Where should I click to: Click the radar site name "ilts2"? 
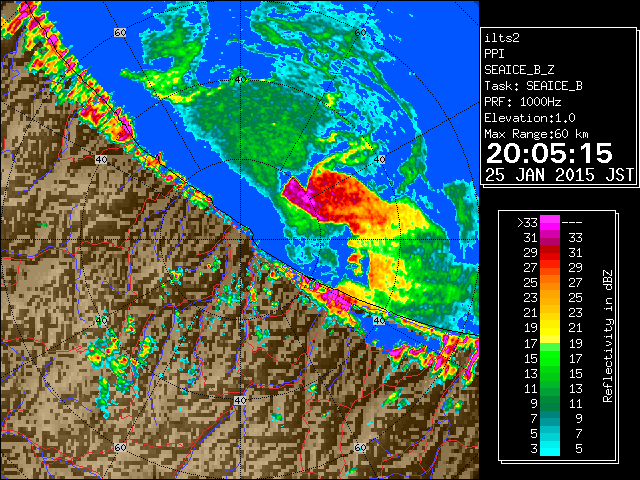(x=502, y=38)
